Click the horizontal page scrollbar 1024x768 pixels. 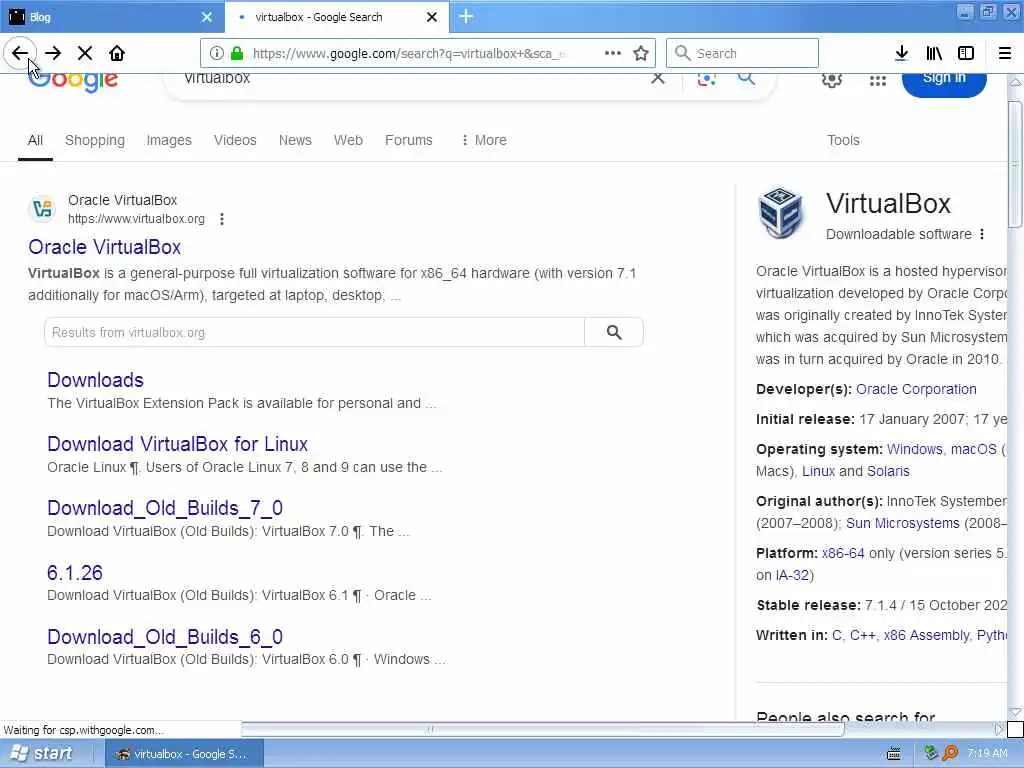coord(543,729)
